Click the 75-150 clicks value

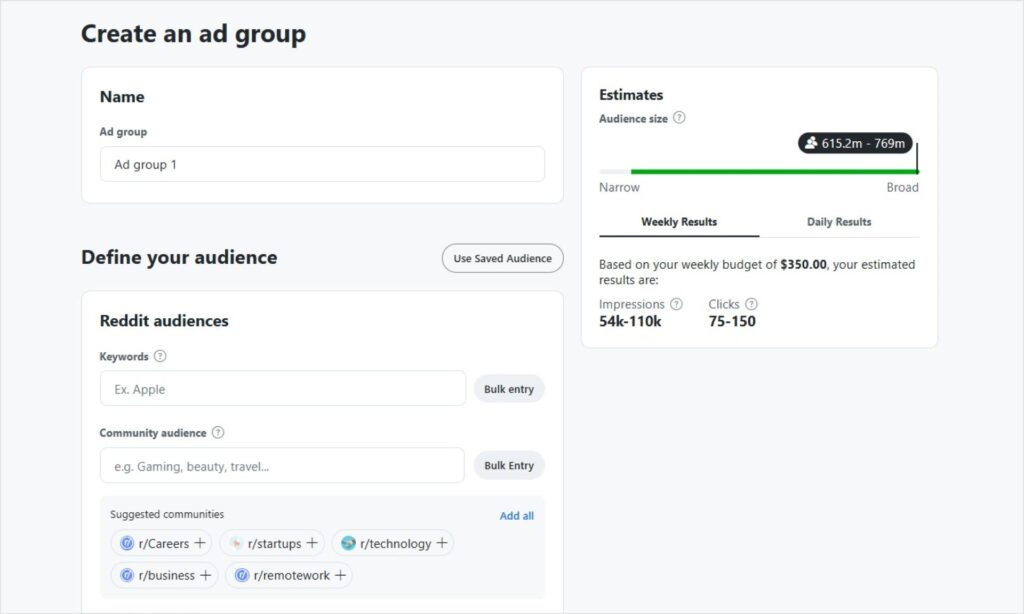click(732, 321)
